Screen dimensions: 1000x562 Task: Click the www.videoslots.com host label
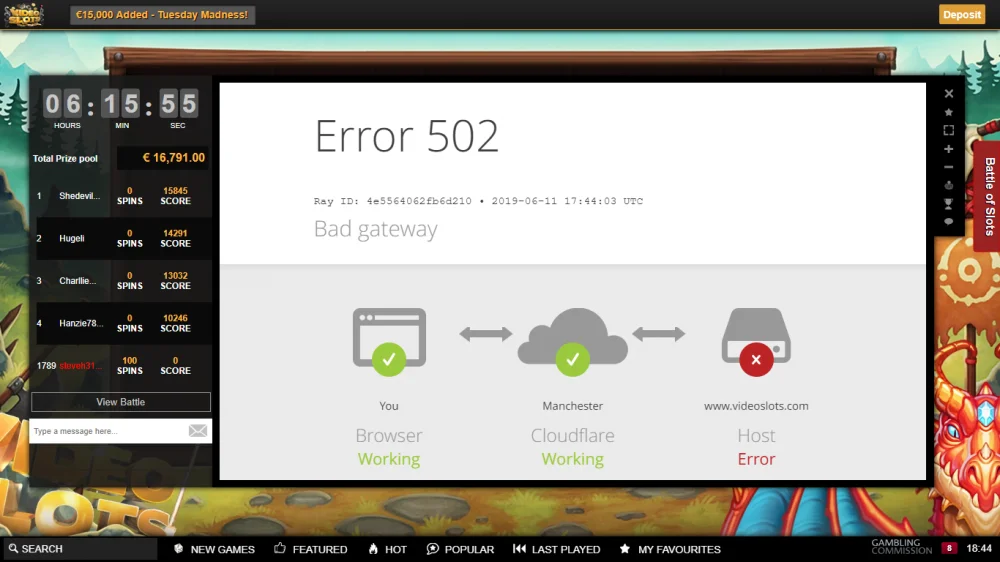(x=756, y=406)
